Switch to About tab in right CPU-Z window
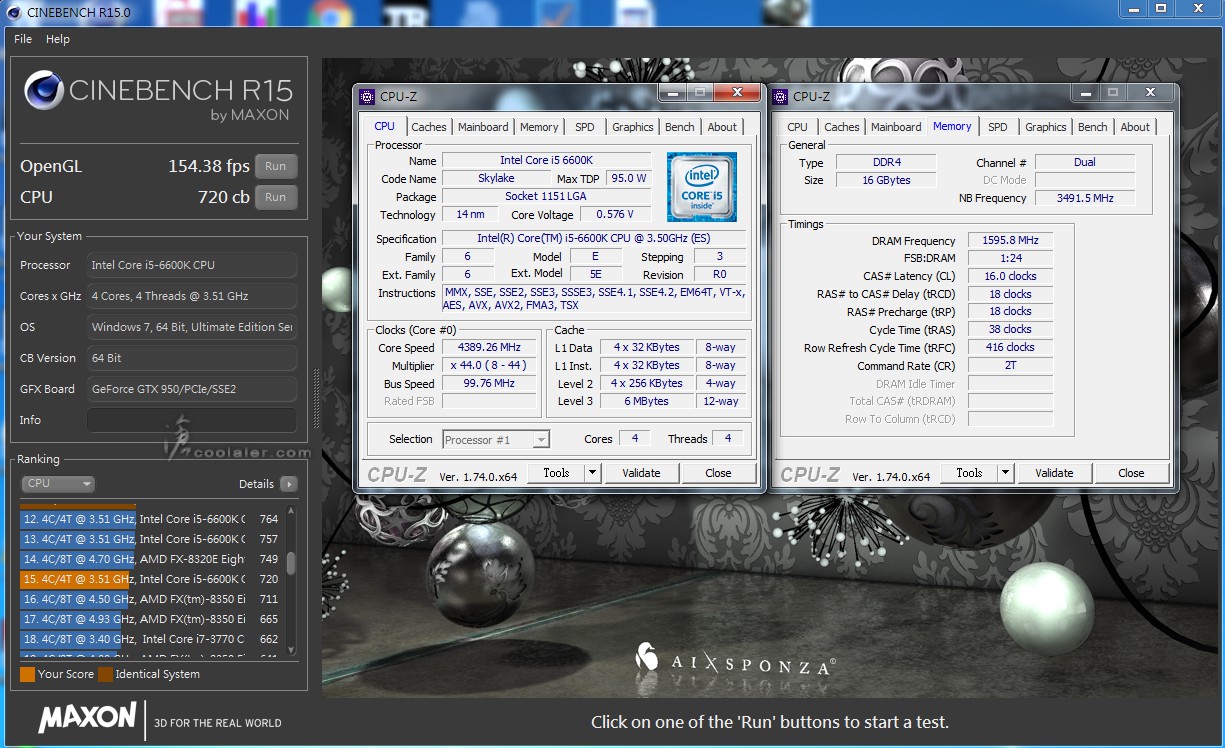 (x=1135, y=127)
